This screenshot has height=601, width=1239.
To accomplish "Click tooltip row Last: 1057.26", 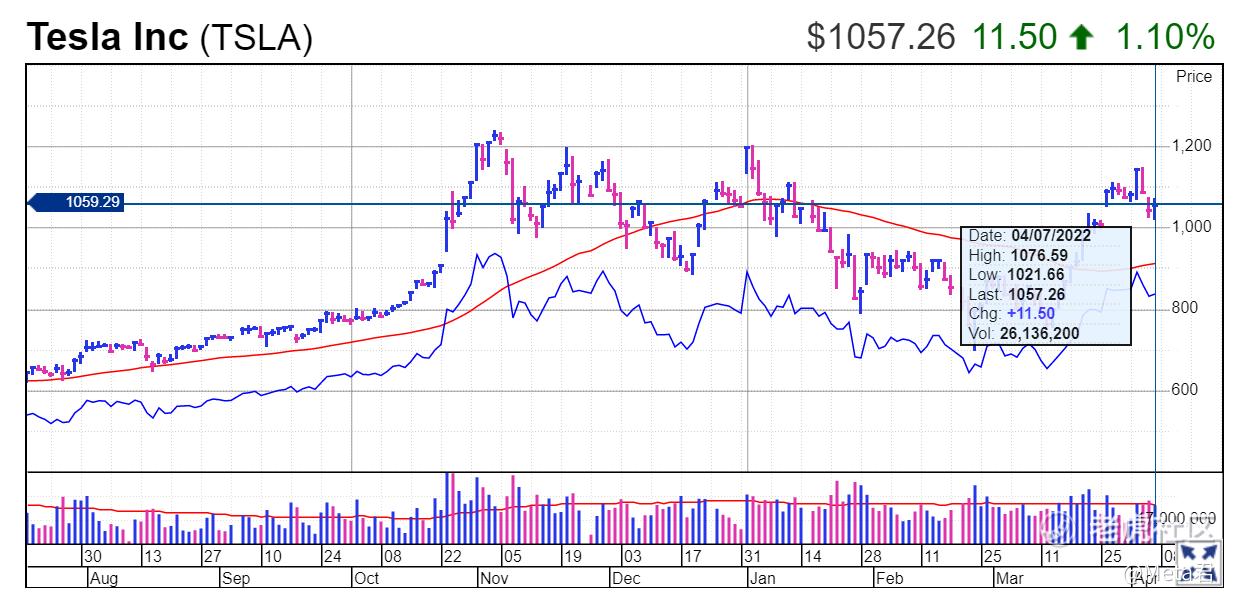I will click(1017, 294).
